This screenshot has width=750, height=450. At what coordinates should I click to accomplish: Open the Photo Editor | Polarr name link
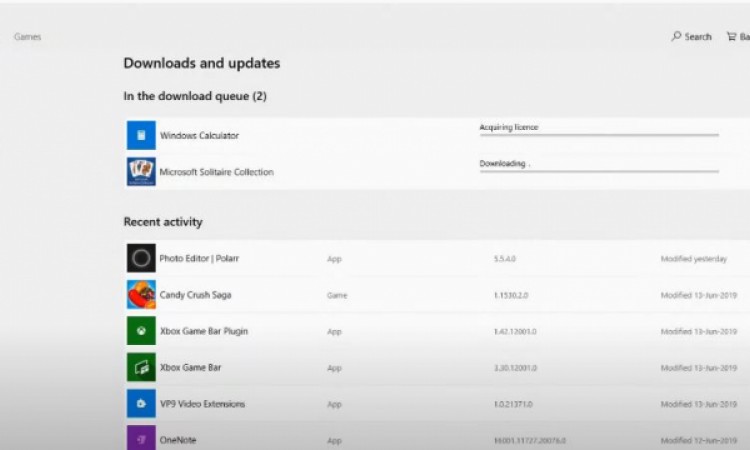[199, 258]
